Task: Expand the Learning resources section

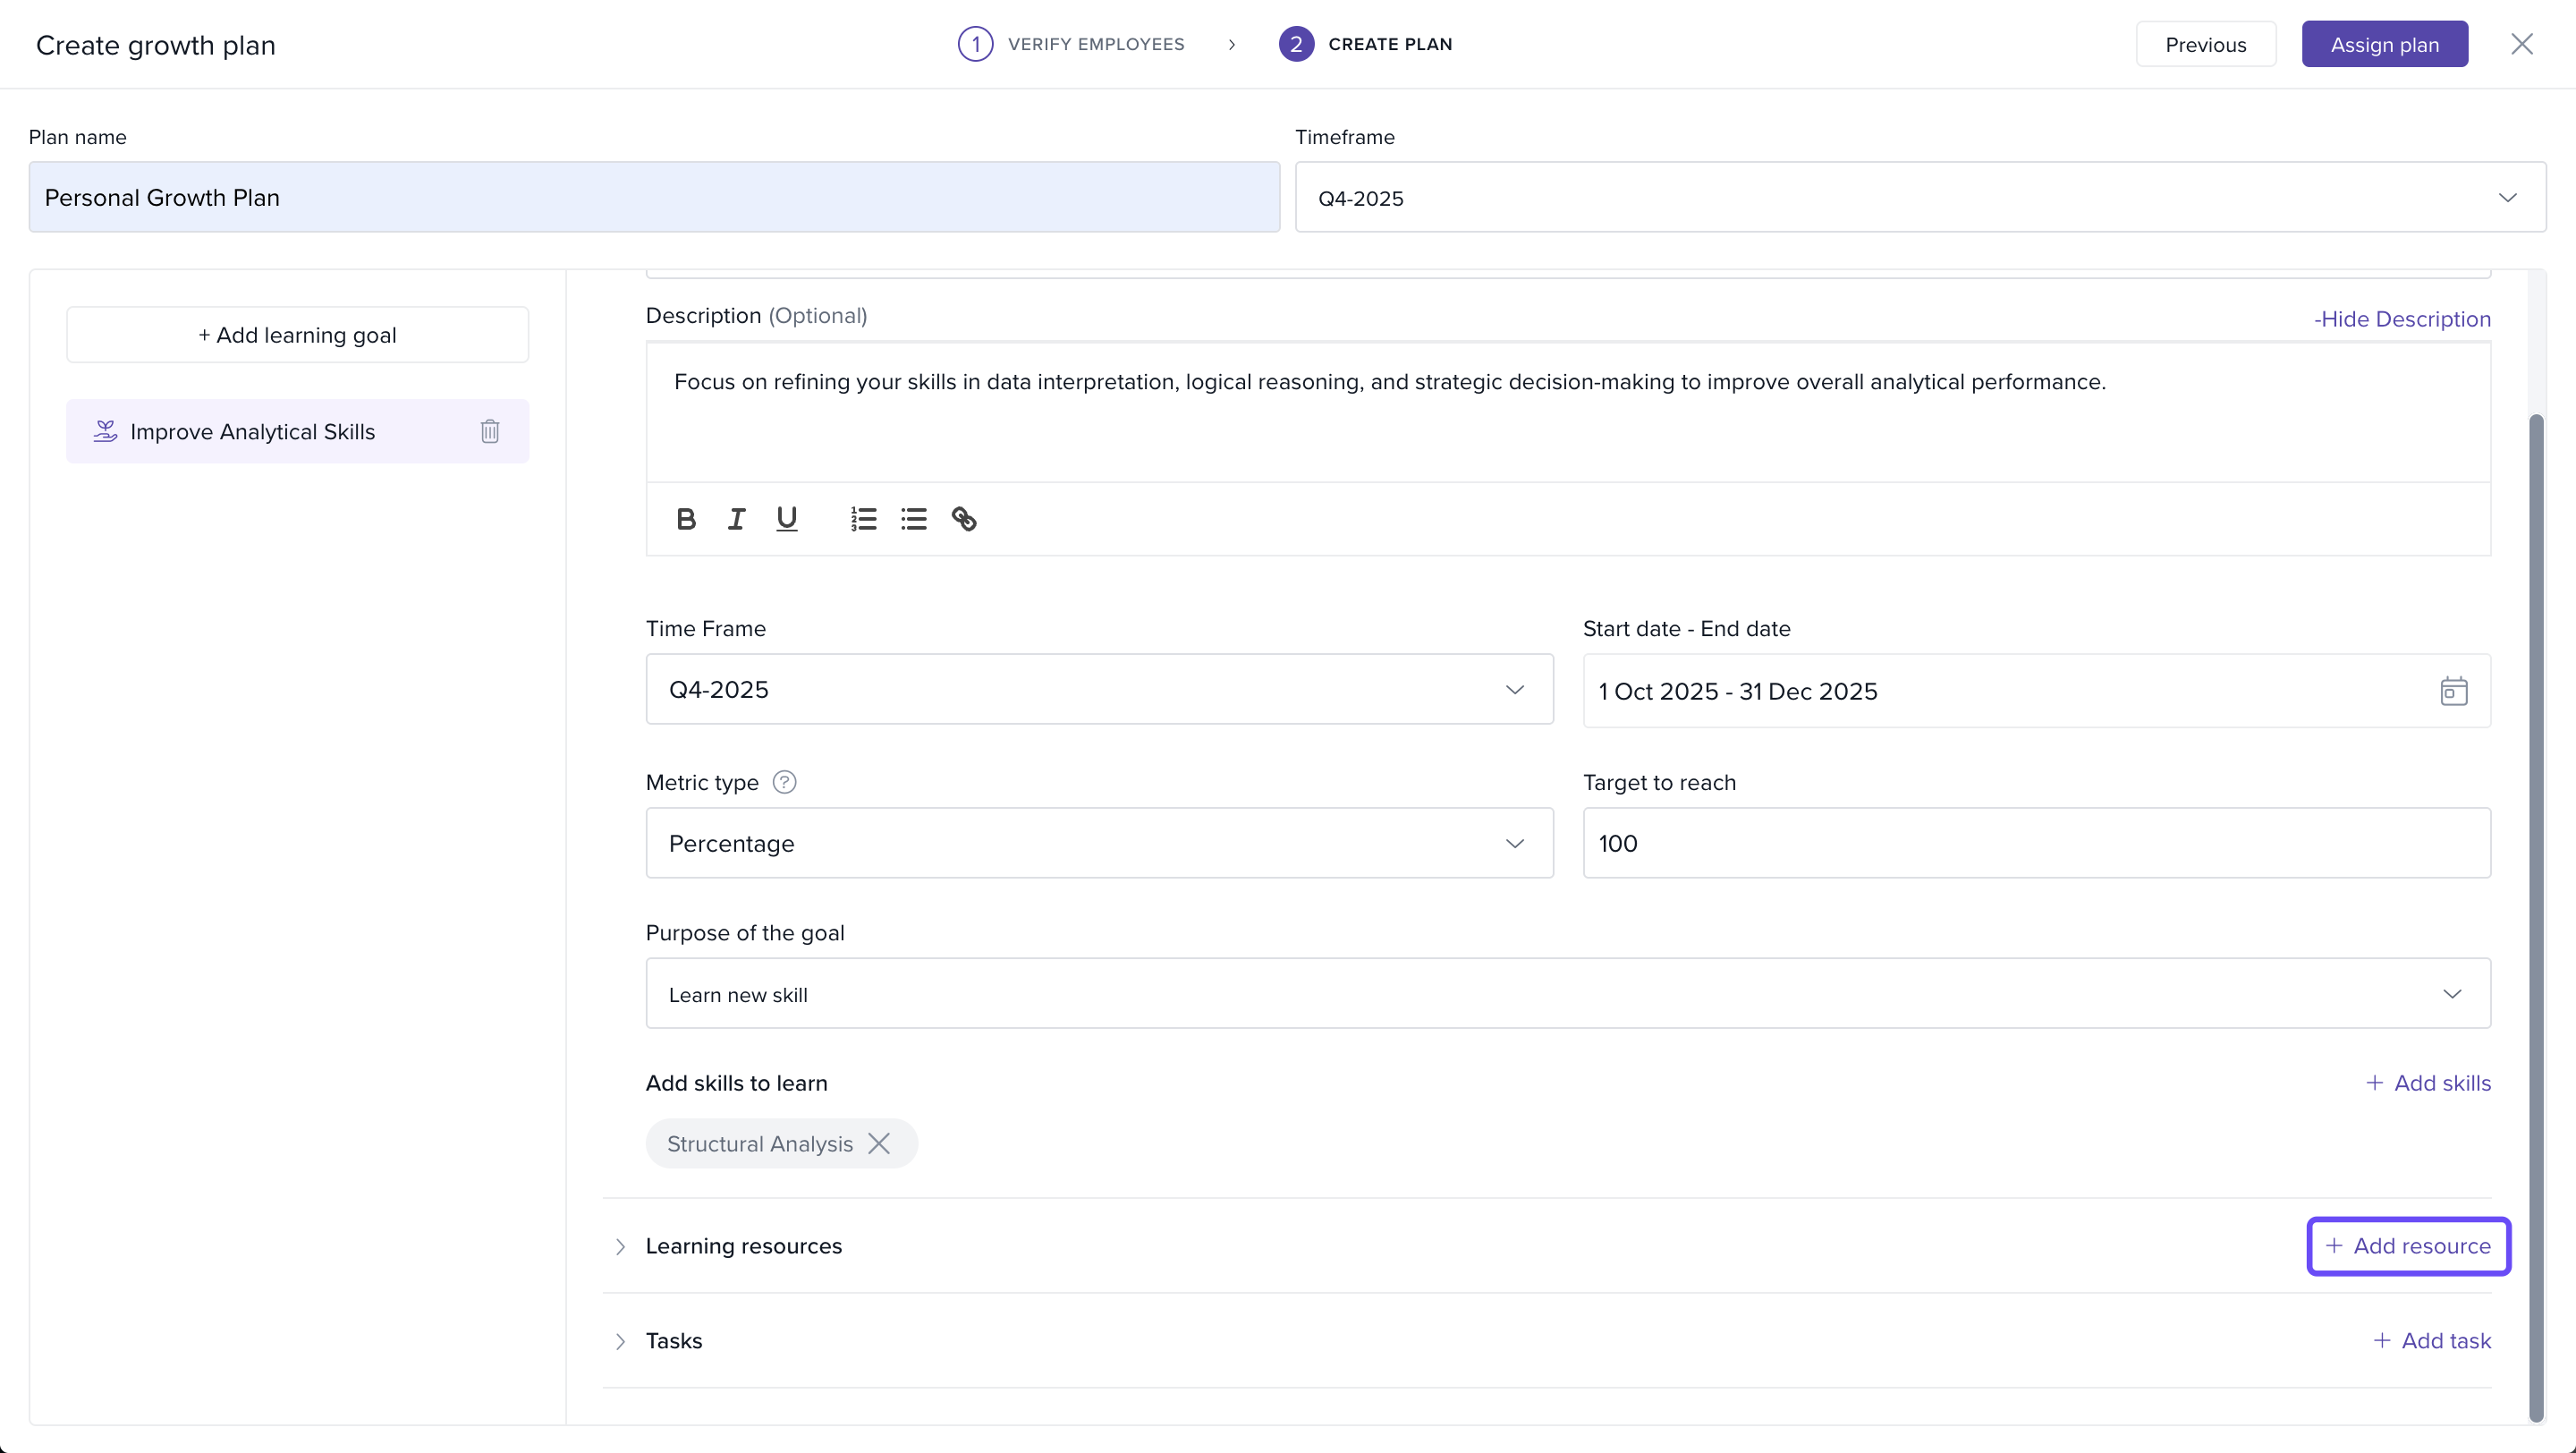Action: tap(620, 1246)
